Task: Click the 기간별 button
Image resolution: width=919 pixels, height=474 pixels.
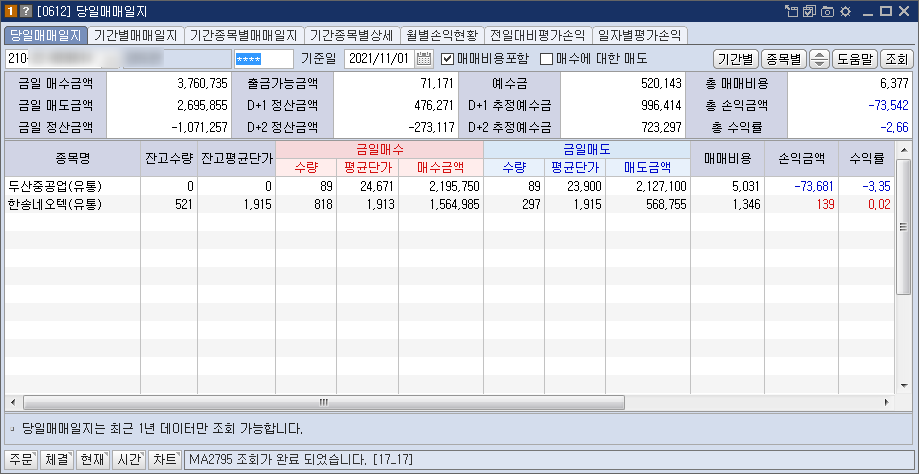Action: point(736,59)
